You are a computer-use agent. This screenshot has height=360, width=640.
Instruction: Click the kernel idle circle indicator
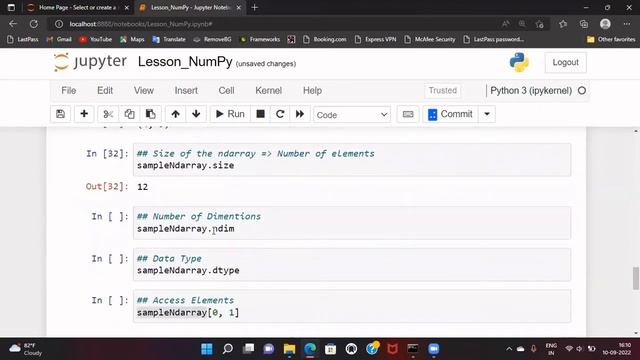(582, 91)
